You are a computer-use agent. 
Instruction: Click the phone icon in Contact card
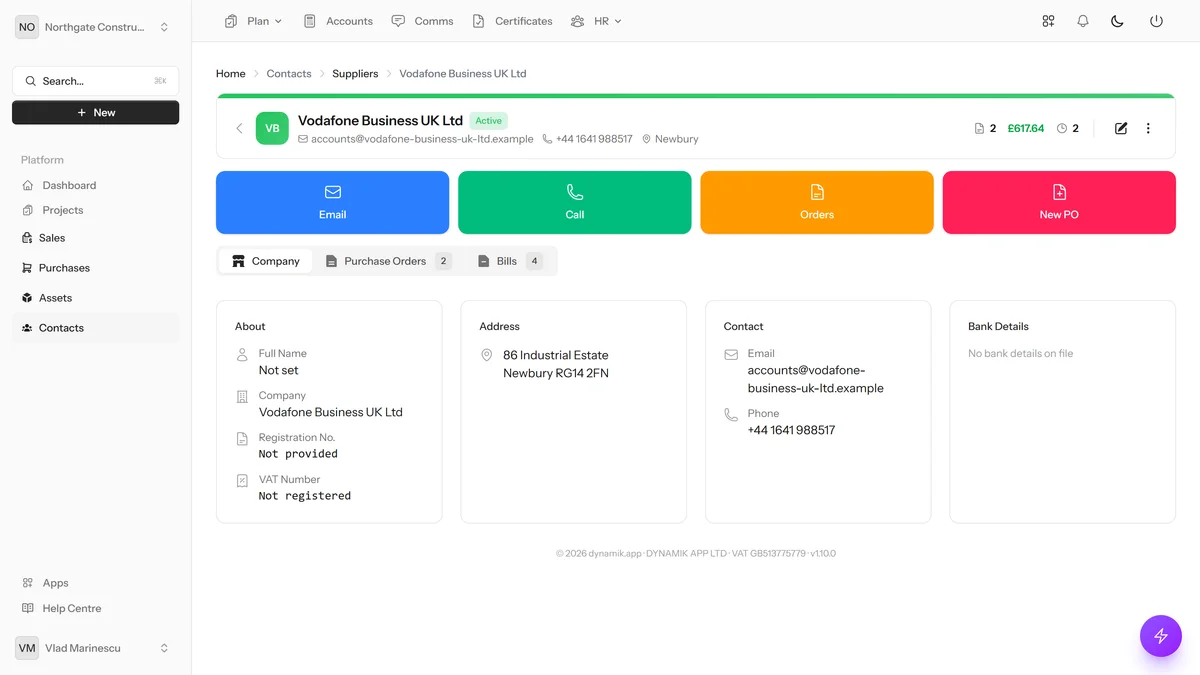[731, 414]
